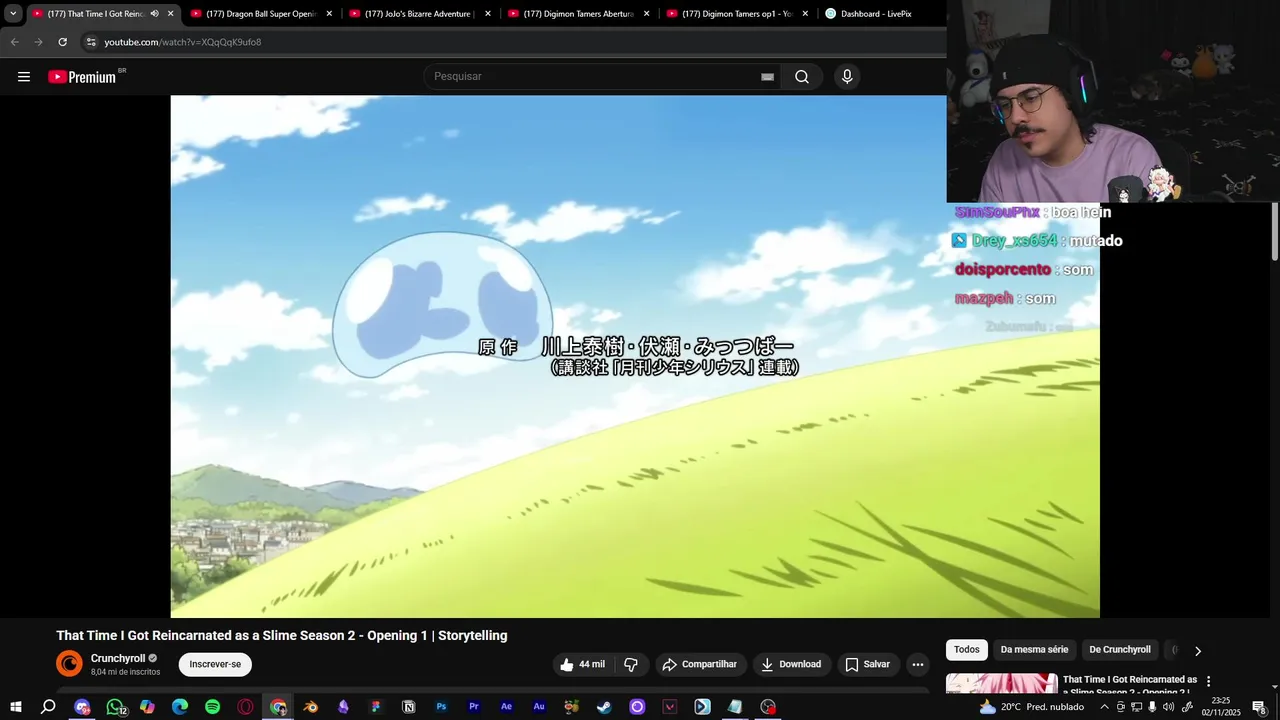Switch to JoJo's Bizarre Adventure tab
Viewport: 1280px width, 720px height.
(418, 14)
